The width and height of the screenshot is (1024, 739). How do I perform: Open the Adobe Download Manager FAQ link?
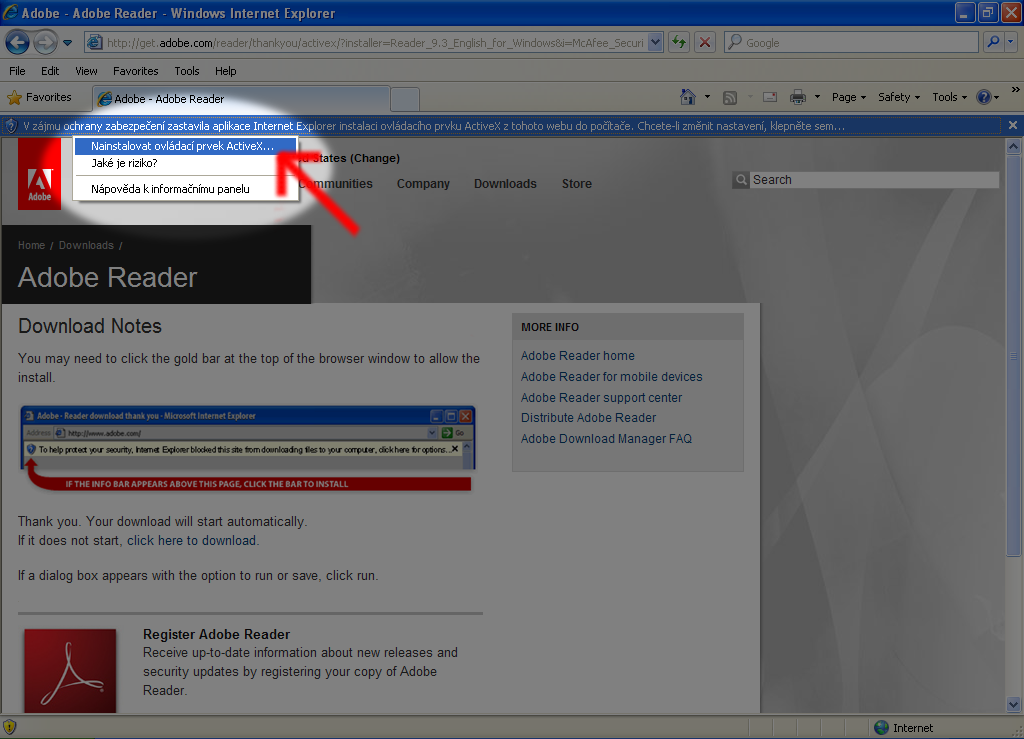pos(606,439)
